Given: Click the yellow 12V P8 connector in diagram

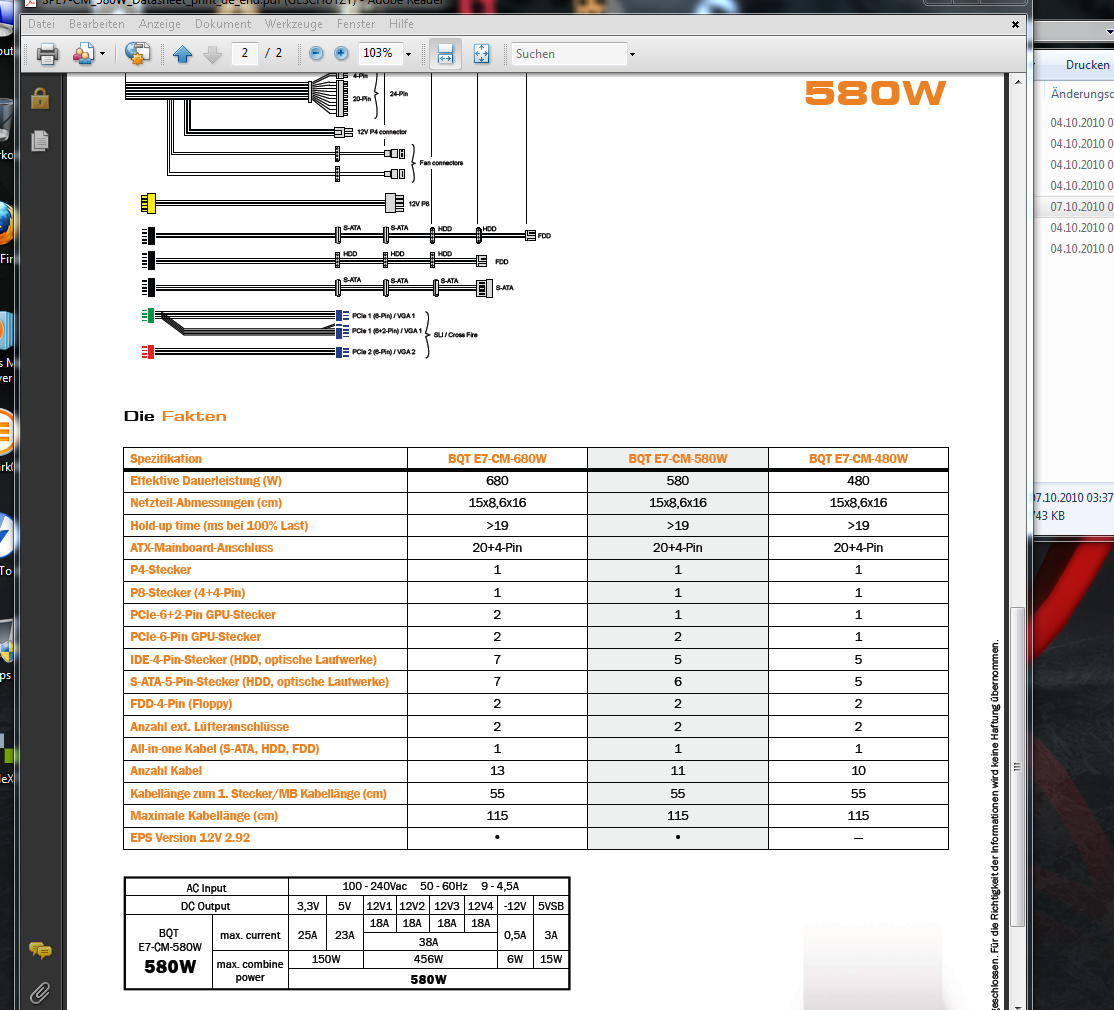Looking at the screenshot, I should click(x=148, y=203).
